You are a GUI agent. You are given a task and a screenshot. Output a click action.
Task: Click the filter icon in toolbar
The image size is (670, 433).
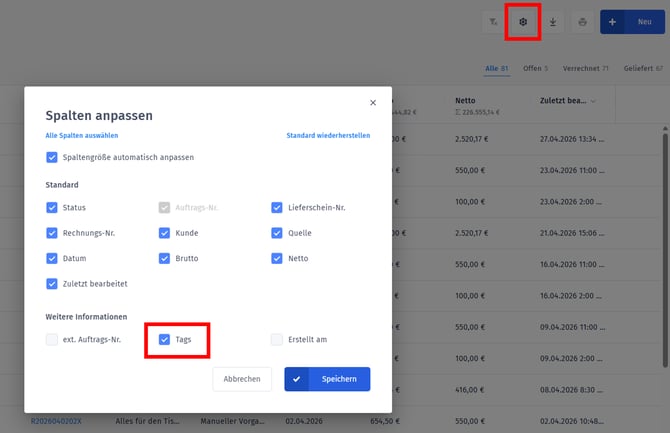pyautogui.click(x=494, y=22)
